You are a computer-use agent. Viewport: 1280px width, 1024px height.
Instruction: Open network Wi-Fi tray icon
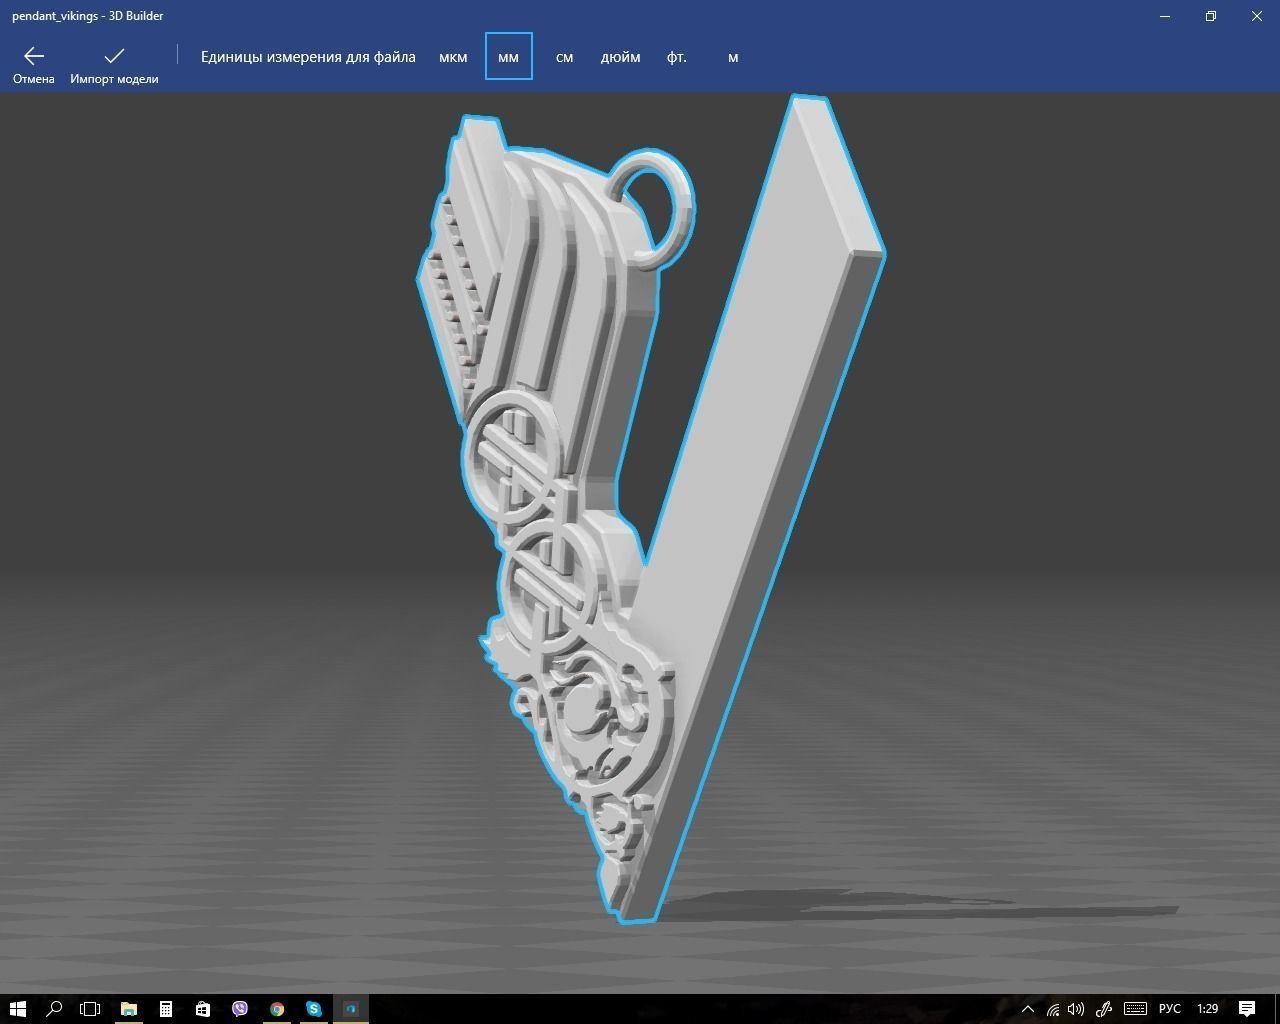(1053, 1008)
